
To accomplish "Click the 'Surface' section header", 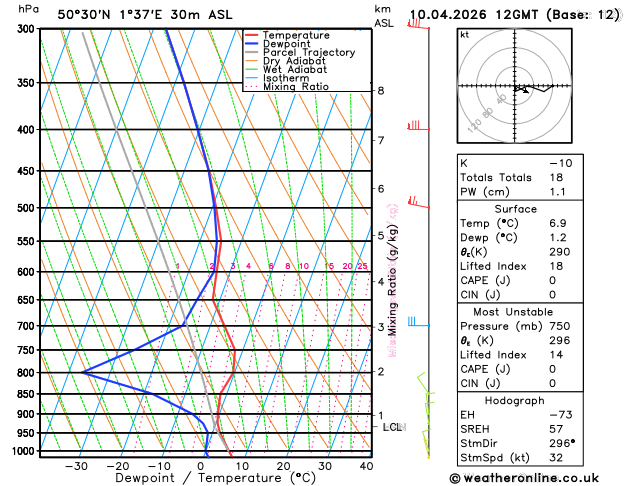I will point(515,209).
